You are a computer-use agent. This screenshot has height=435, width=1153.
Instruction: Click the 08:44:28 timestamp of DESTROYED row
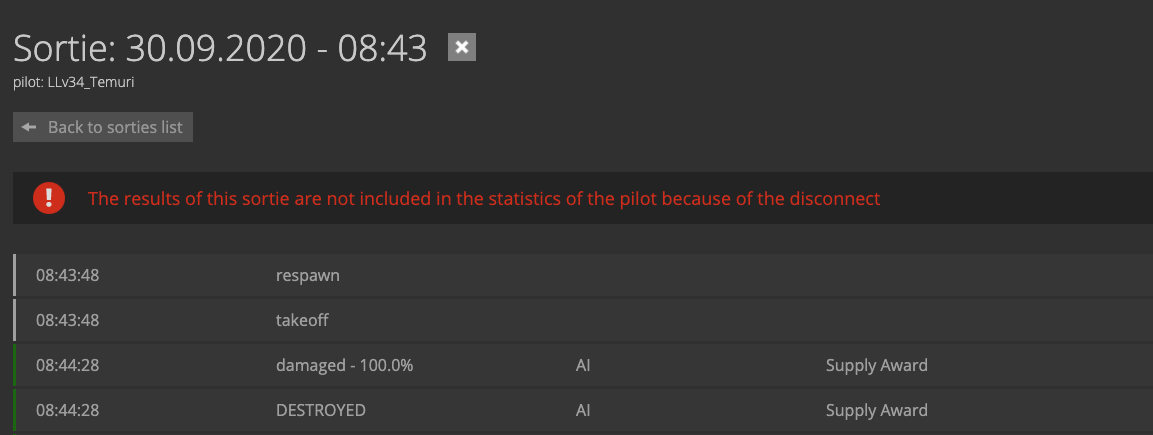68,410
